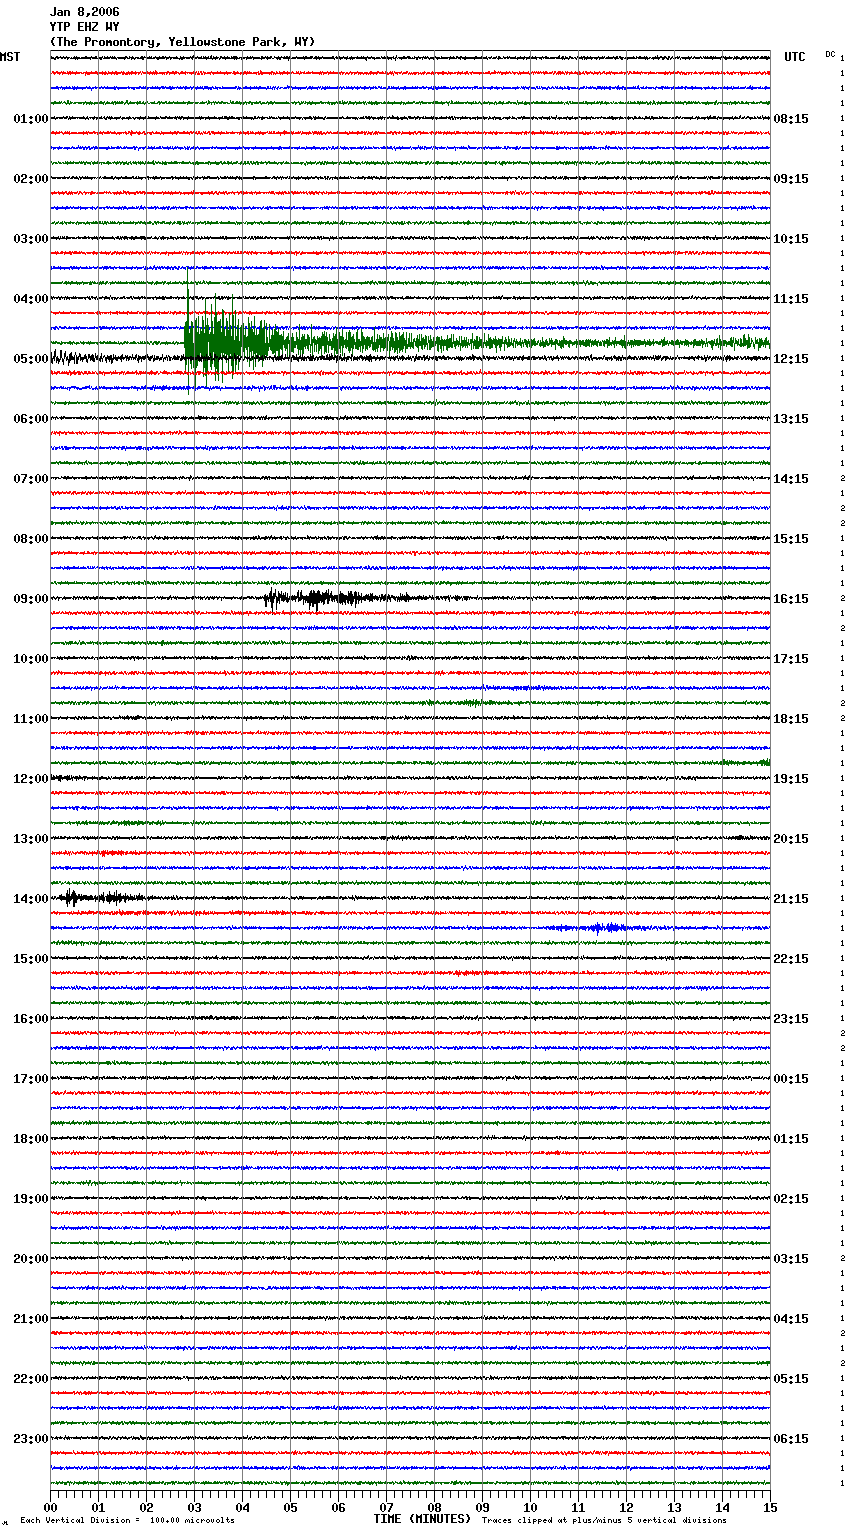This screenshot has width=850, height=1534.
Task: Select the '05:00' MST time label
Action: [x=30, y=359]
